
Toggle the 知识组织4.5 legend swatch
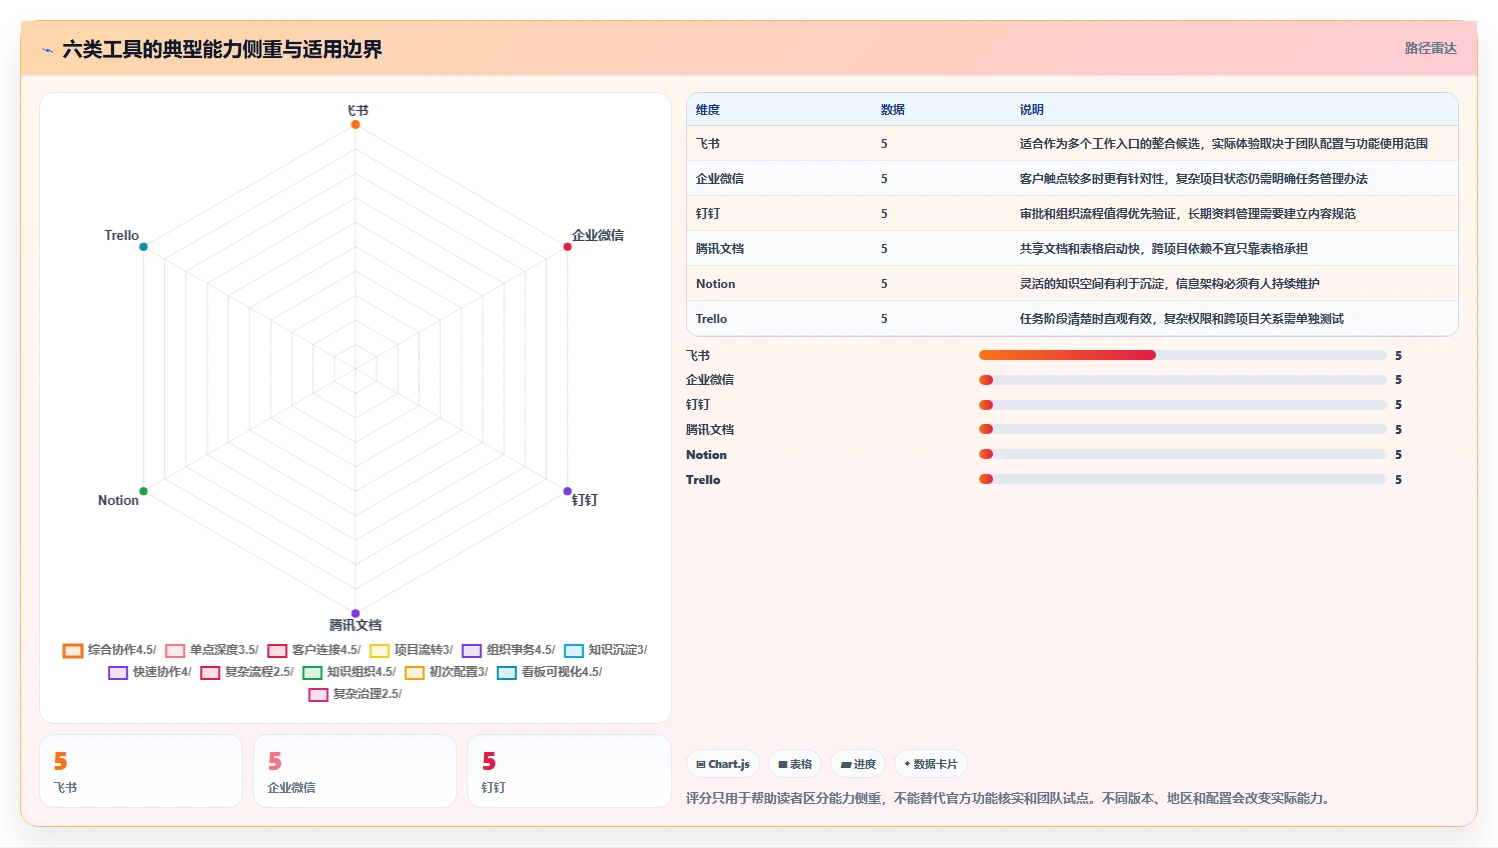(x=312, y=673)
